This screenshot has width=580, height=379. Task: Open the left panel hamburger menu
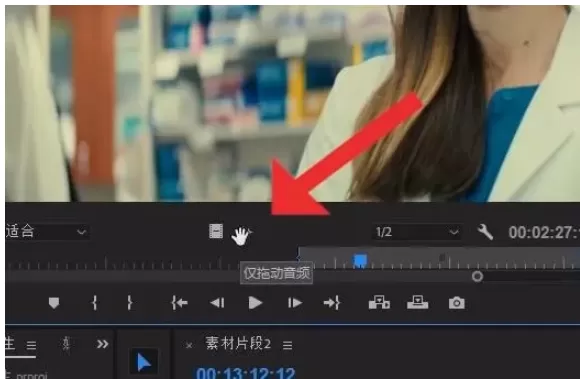click(31, 345)
